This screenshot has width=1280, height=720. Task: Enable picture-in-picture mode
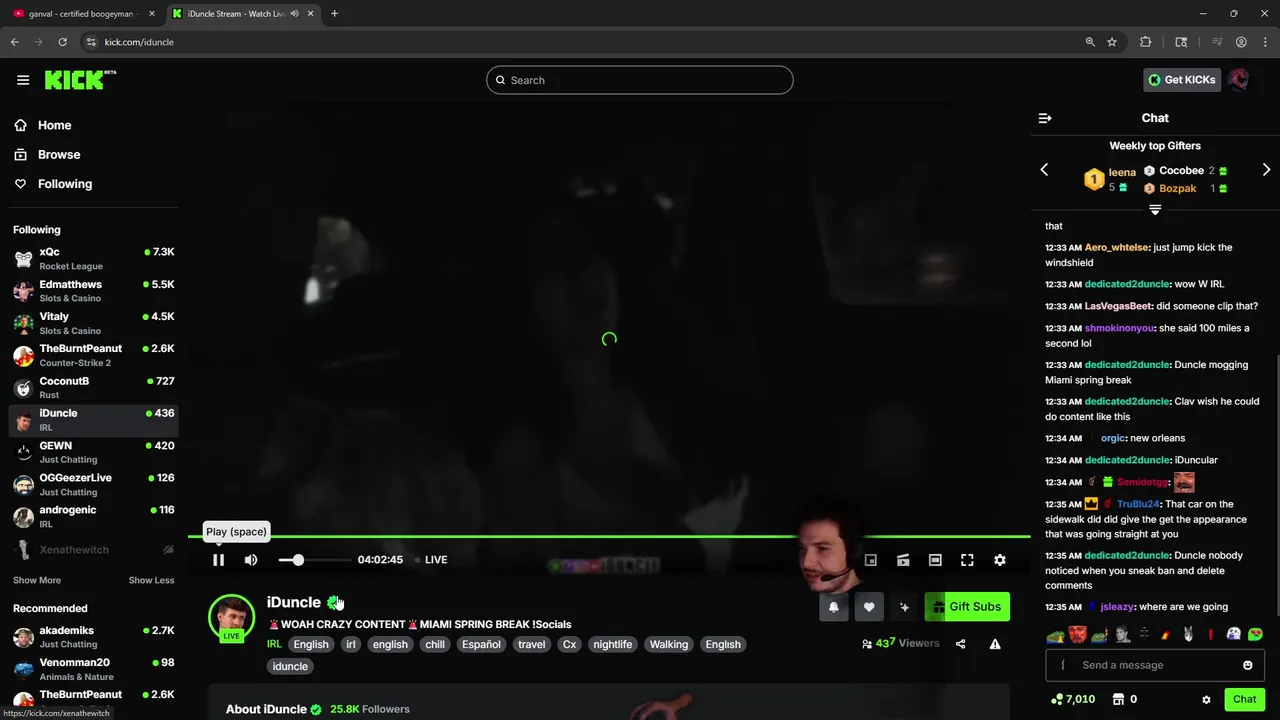871,560
